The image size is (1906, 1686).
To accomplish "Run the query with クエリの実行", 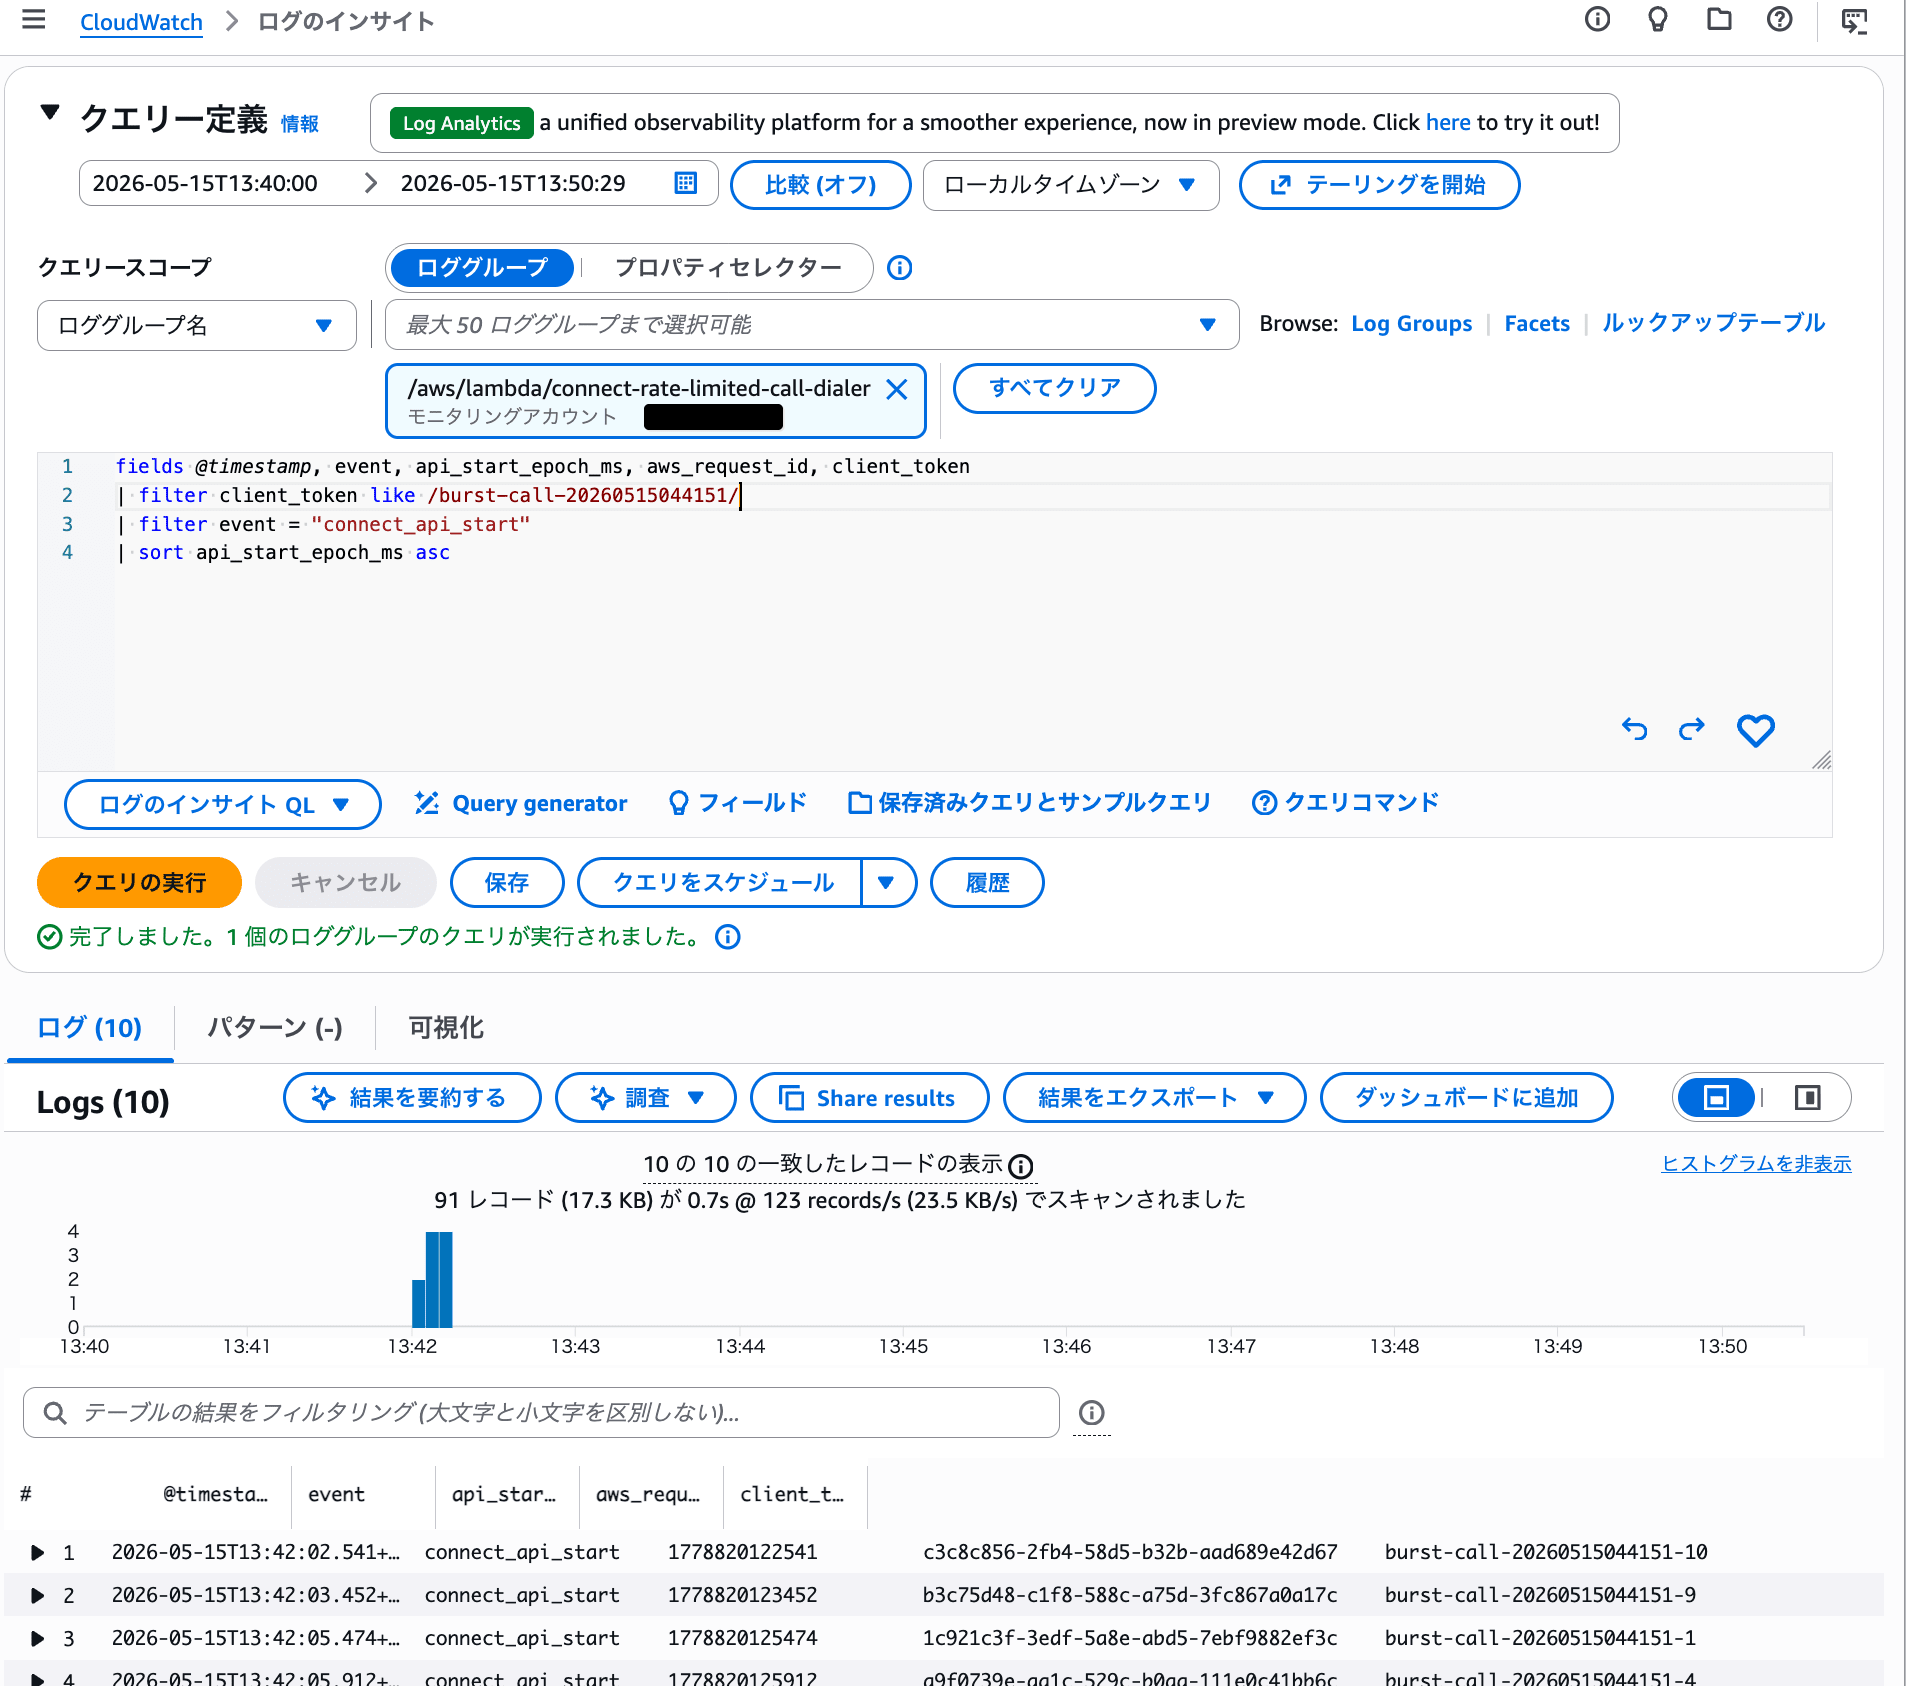I will (x=139, y=883).
